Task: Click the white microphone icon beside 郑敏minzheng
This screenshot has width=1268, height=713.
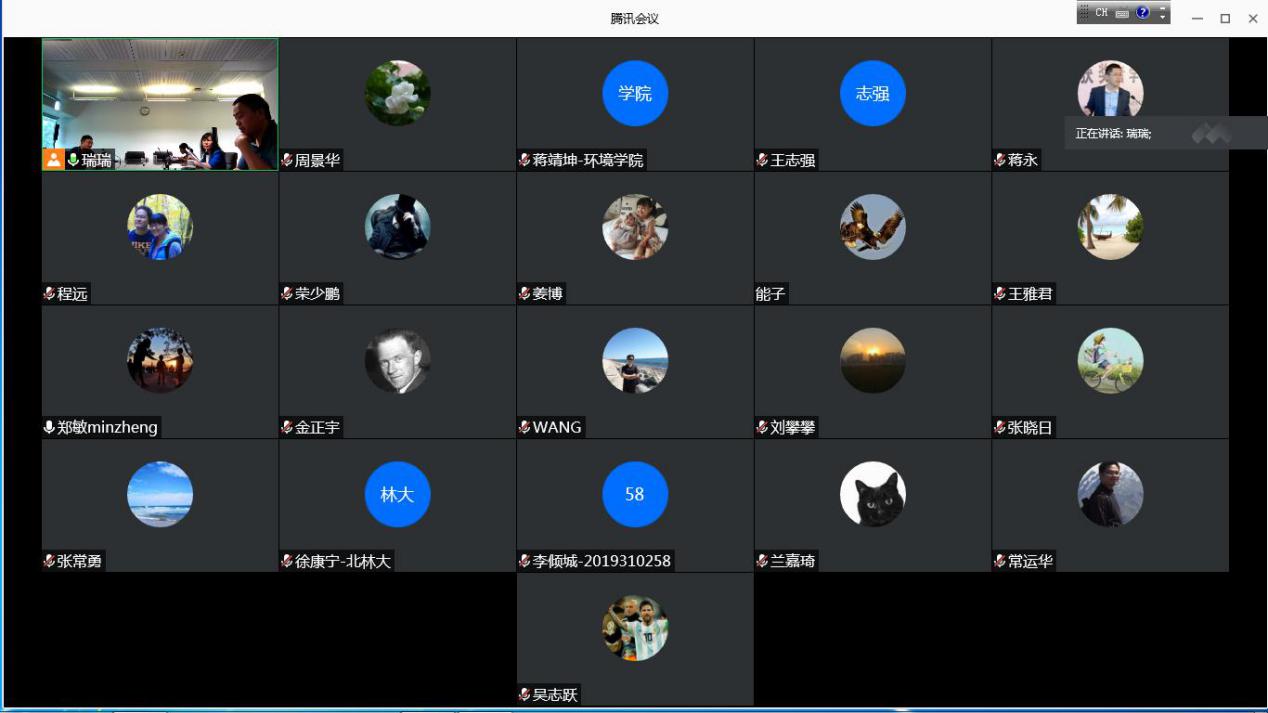Action: (x=49, y=427)
